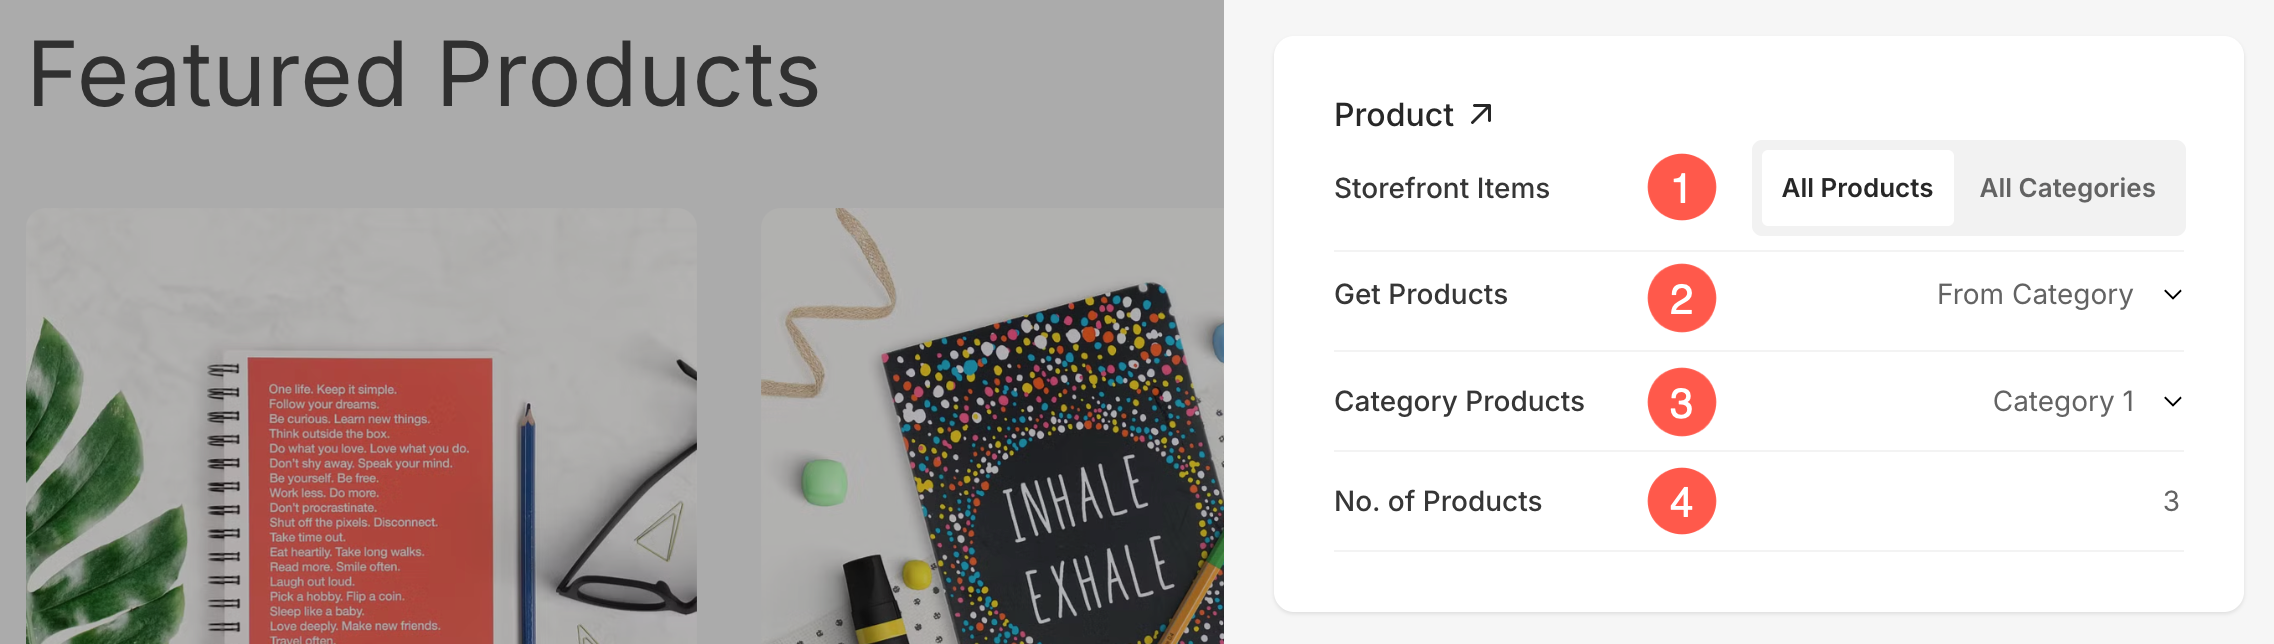Image resolution: width=2274 pixels, height=644 pixels.
Task: Click the Get Products label
Action: [1420, 294]
